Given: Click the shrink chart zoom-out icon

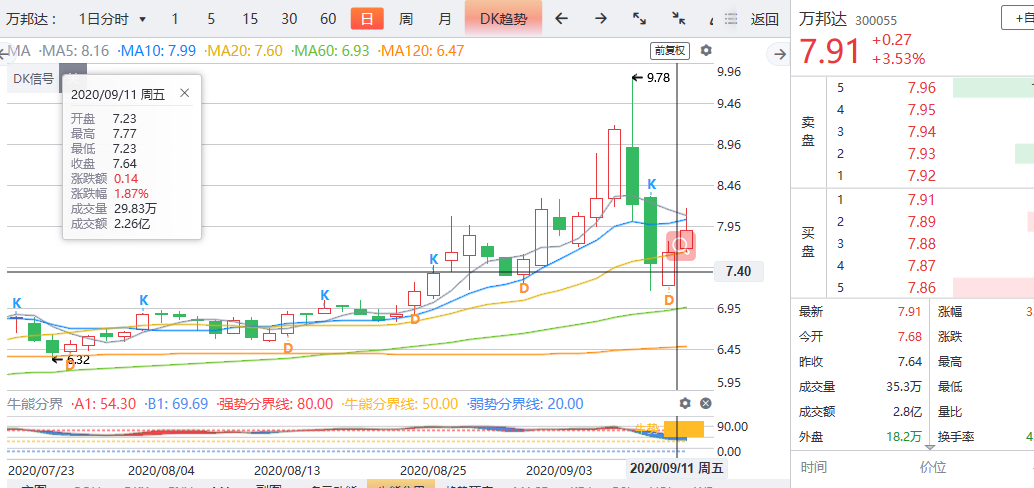Looking at the screenshot, I should (678, 18).
